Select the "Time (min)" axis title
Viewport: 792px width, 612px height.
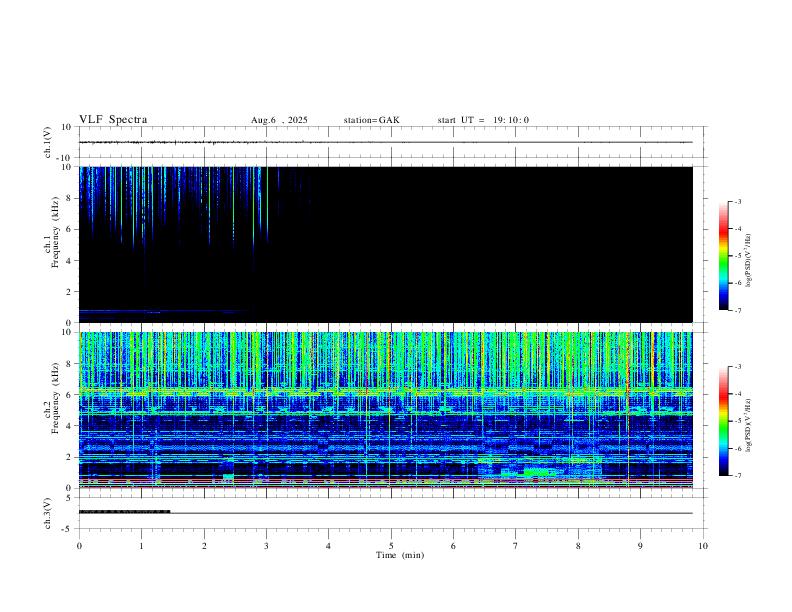400,555
